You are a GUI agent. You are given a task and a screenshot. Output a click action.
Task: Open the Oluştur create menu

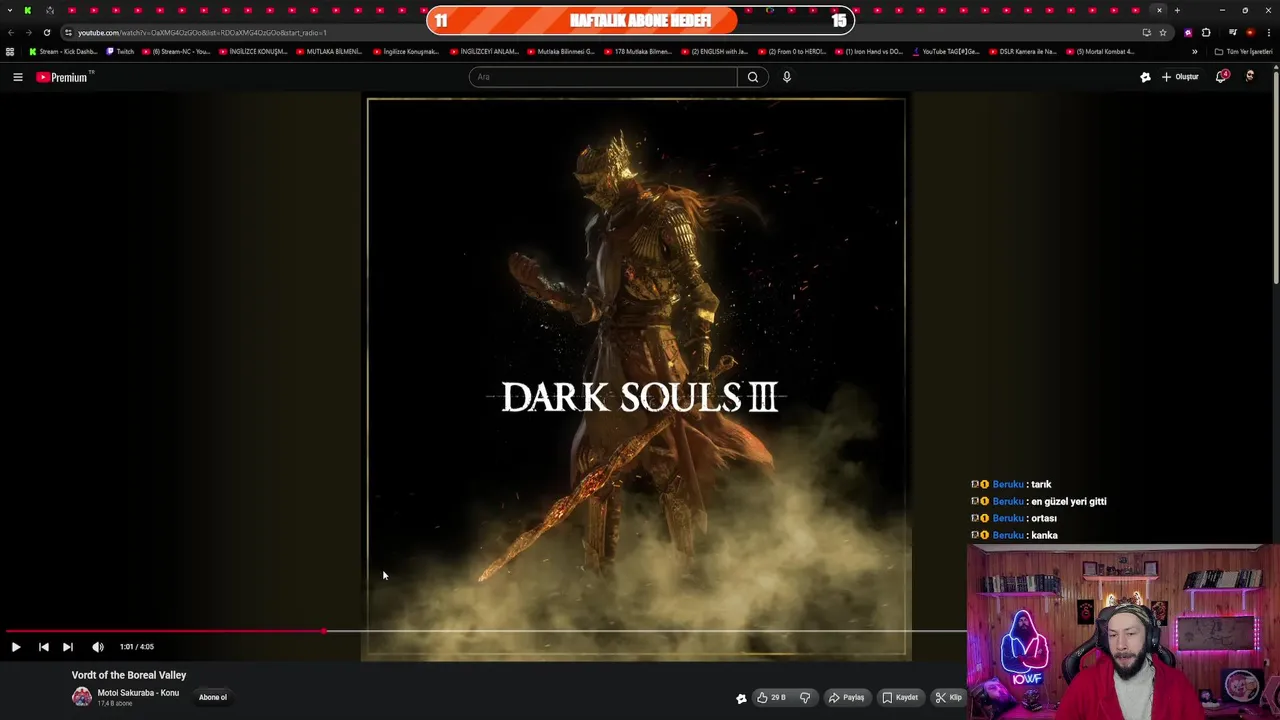1180,77
